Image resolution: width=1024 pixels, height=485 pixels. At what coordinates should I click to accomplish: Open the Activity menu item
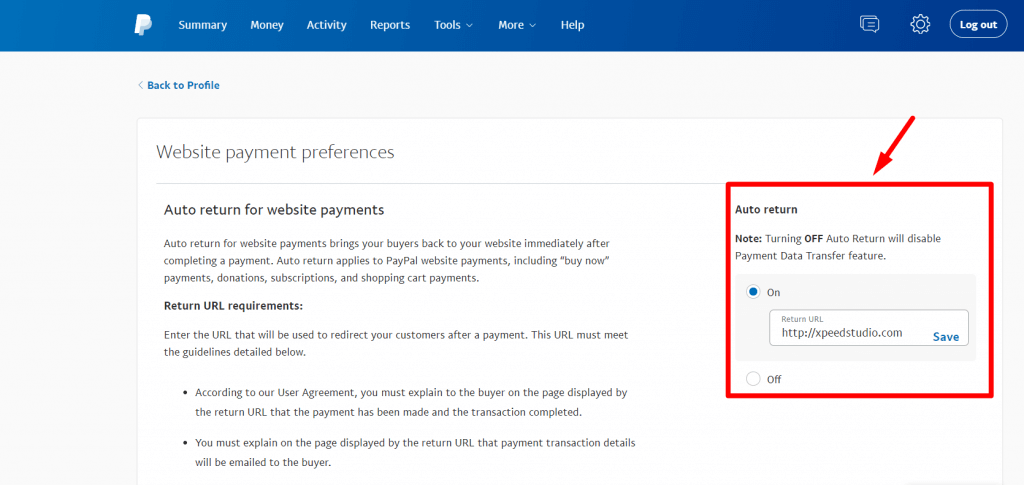[x=327, y=25]
